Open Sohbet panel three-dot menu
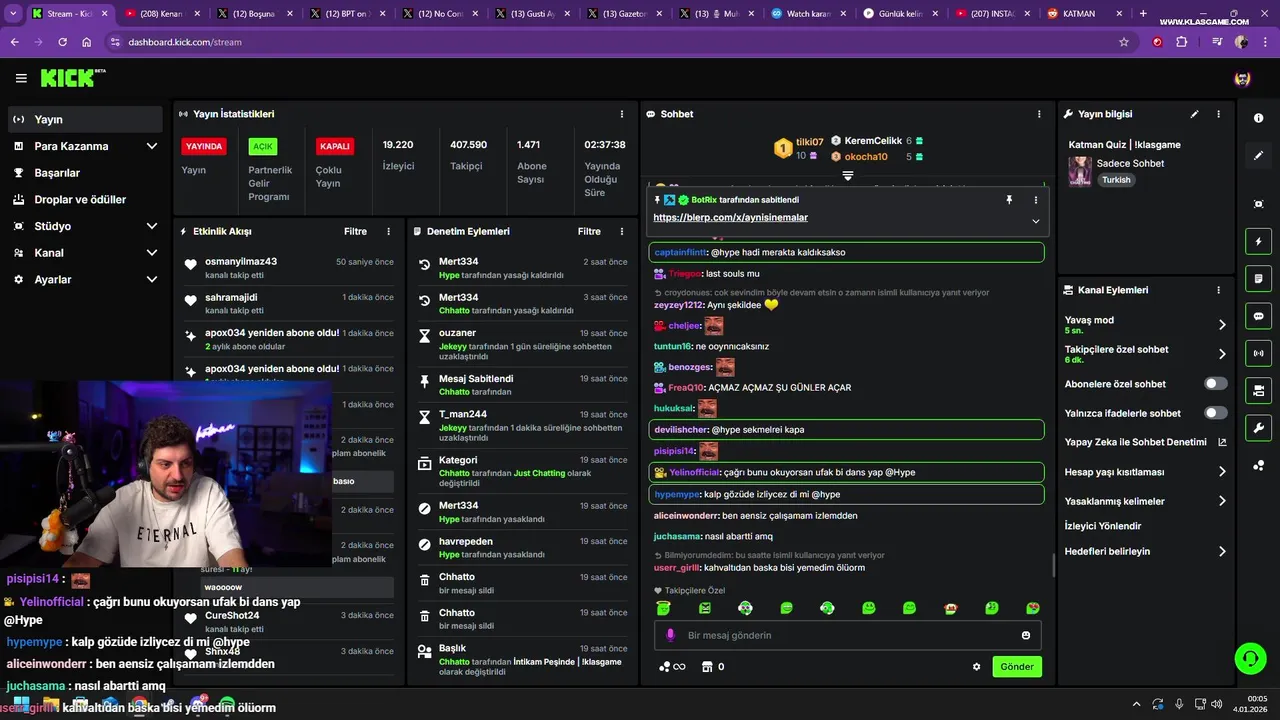Screen dimensions: 1280x720 (1040, 114)
